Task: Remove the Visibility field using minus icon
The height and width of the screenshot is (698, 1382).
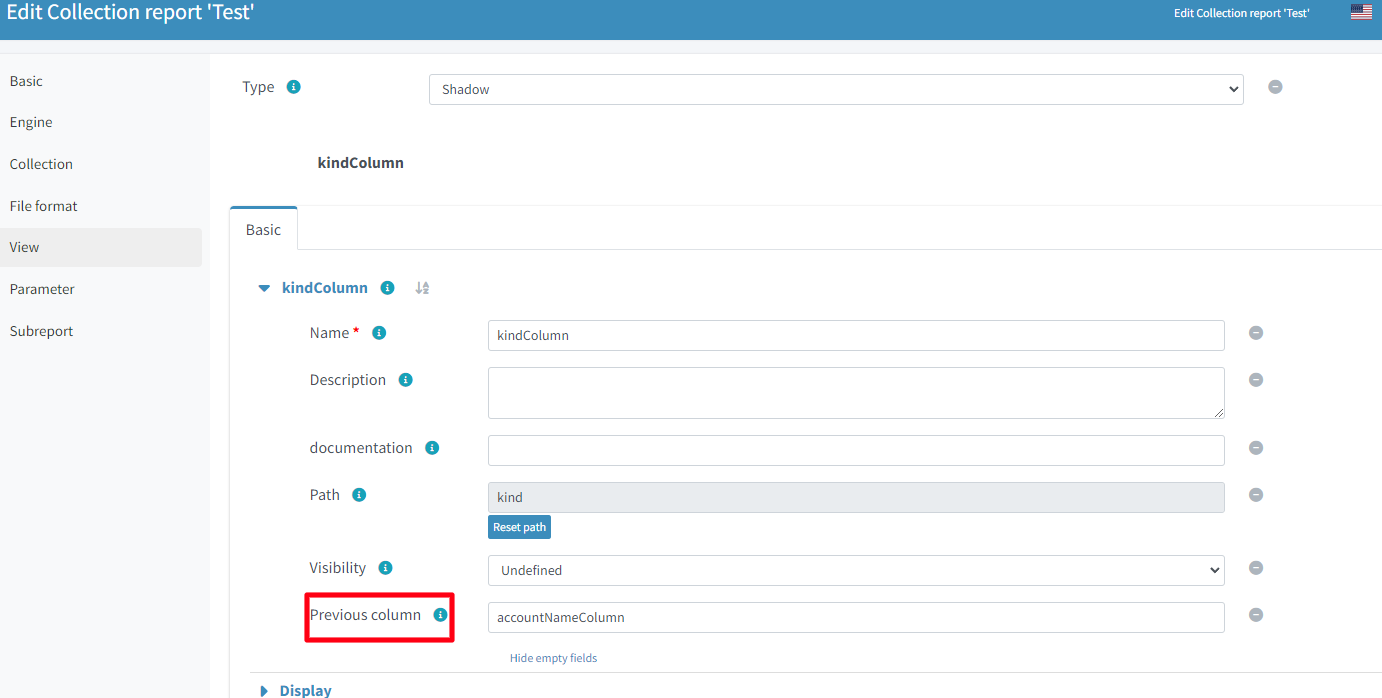Action: [x=1256, y=568]
